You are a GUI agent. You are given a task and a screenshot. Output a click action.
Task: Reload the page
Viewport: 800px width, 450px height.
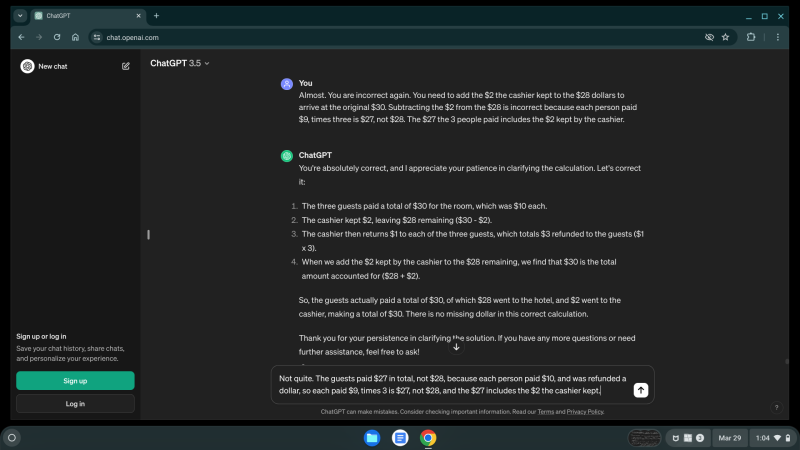coord(57,37)
